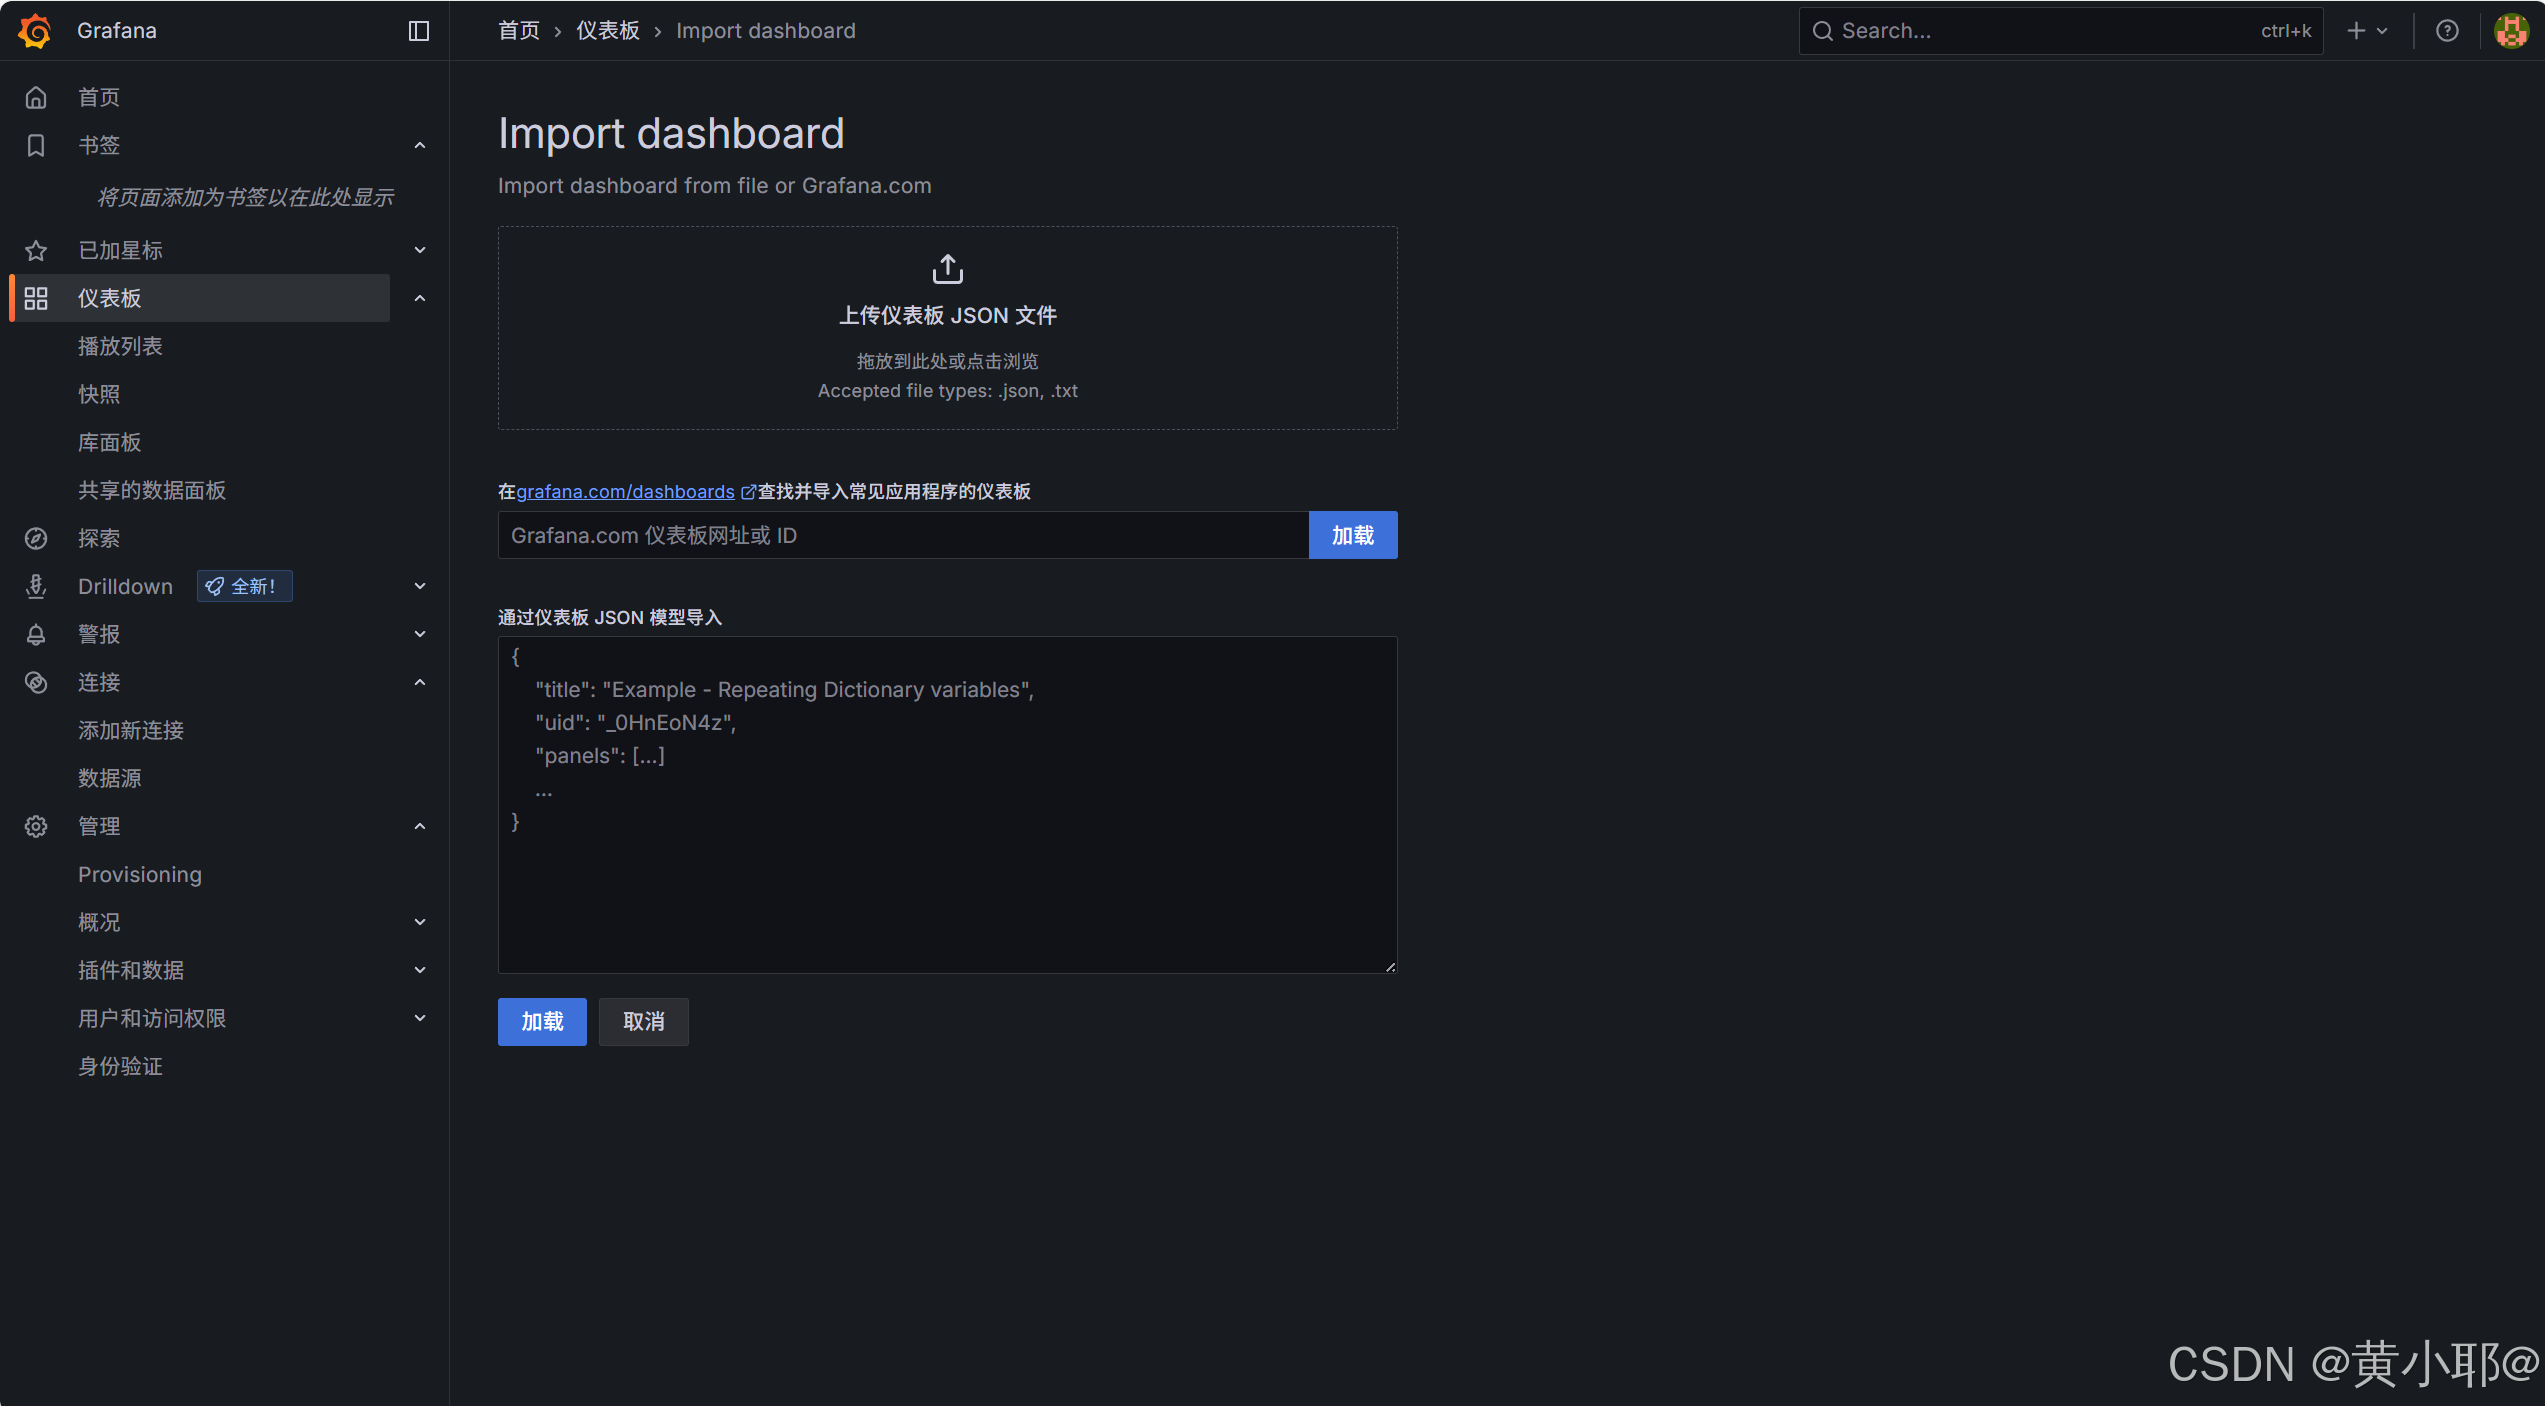Image resolution: width=2545 pixels, height=1406 pixels.
Task: Click the Home house icon
Action: tap(36, 97)
